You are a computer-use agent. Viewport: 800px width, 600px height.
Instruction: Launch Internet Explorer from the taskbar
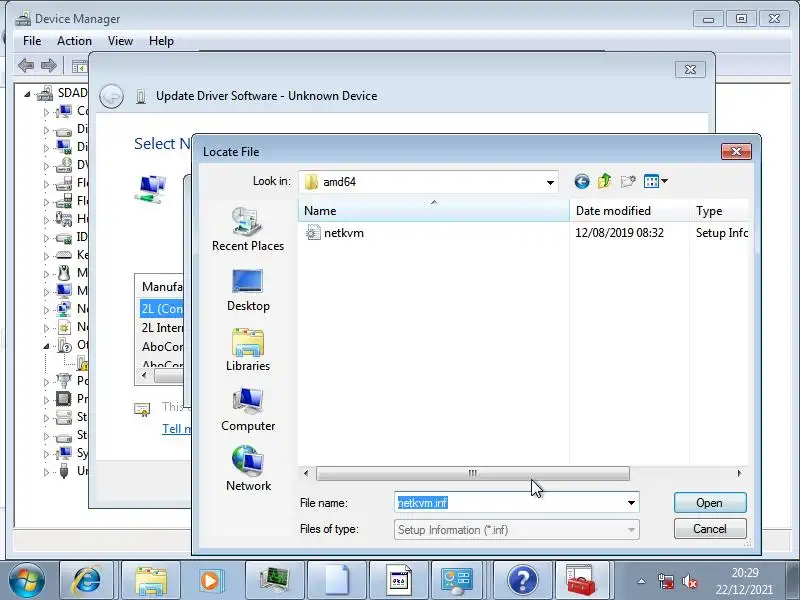point(88,580)
